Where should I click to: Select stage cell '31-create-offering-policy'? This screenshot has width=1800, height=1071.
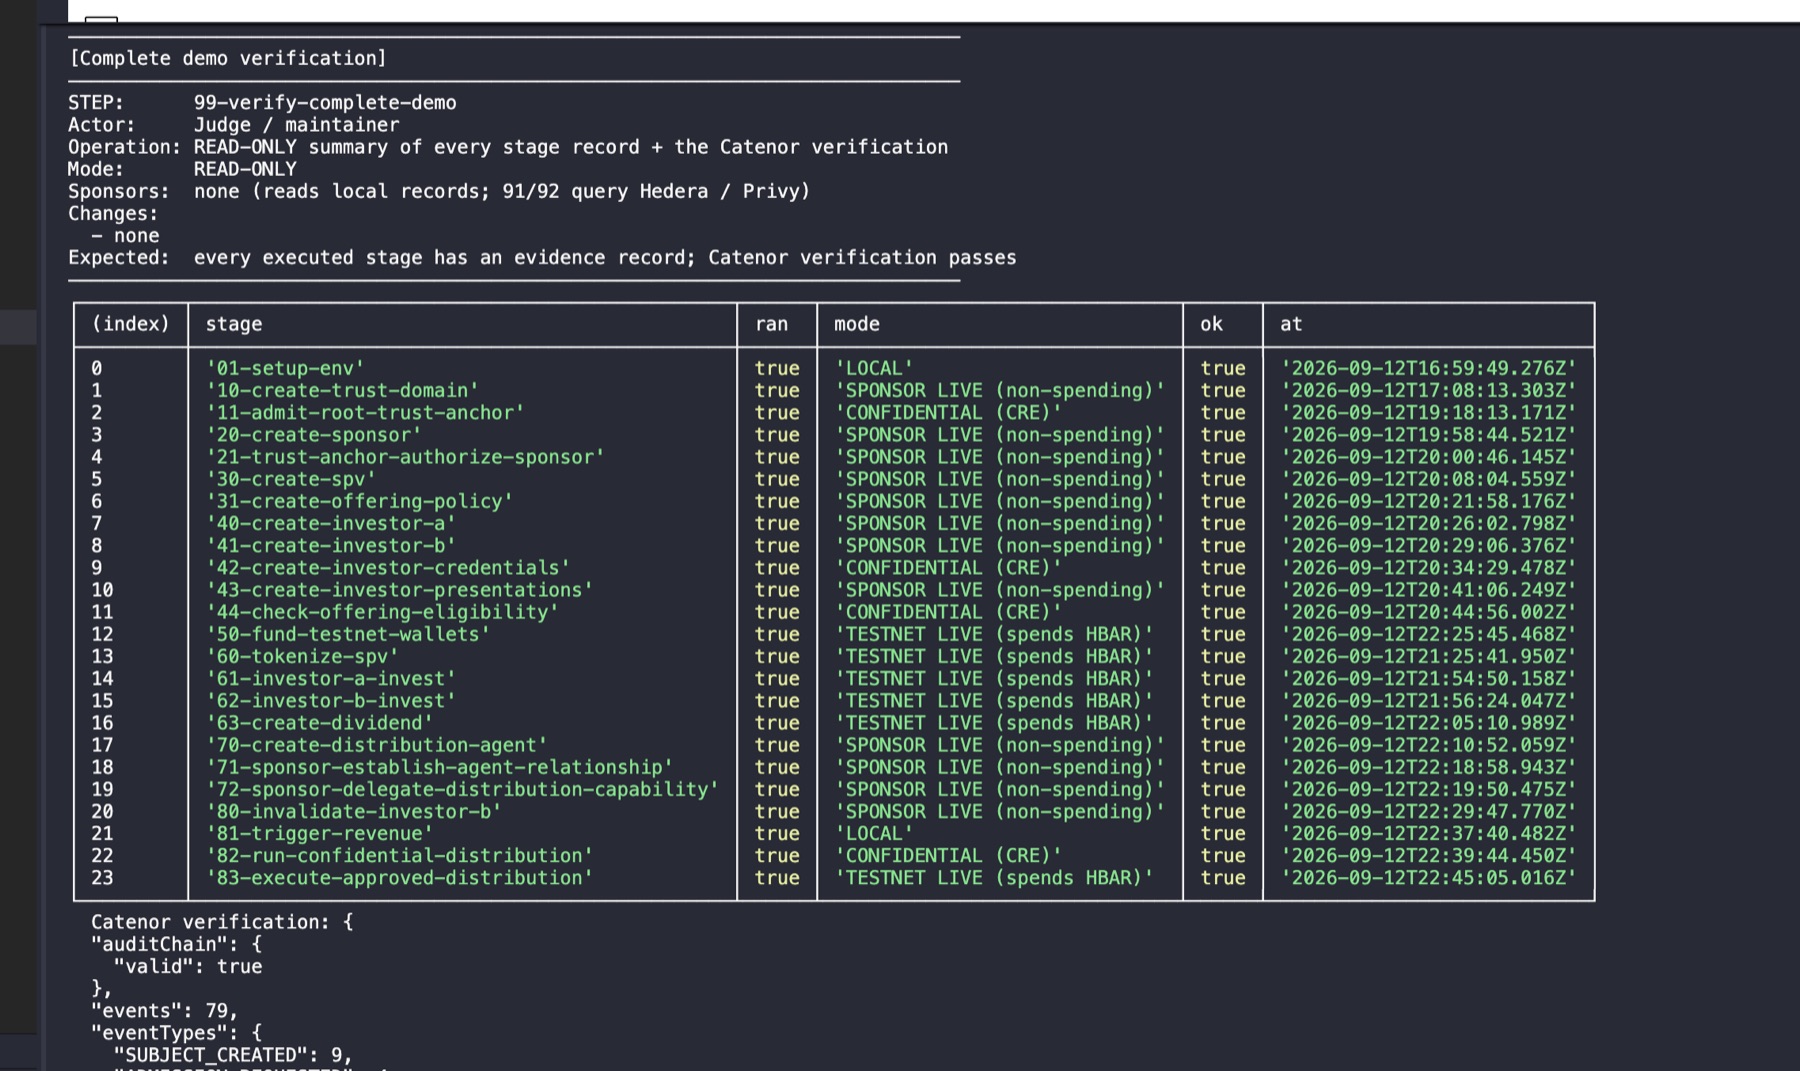coord(359,501)
